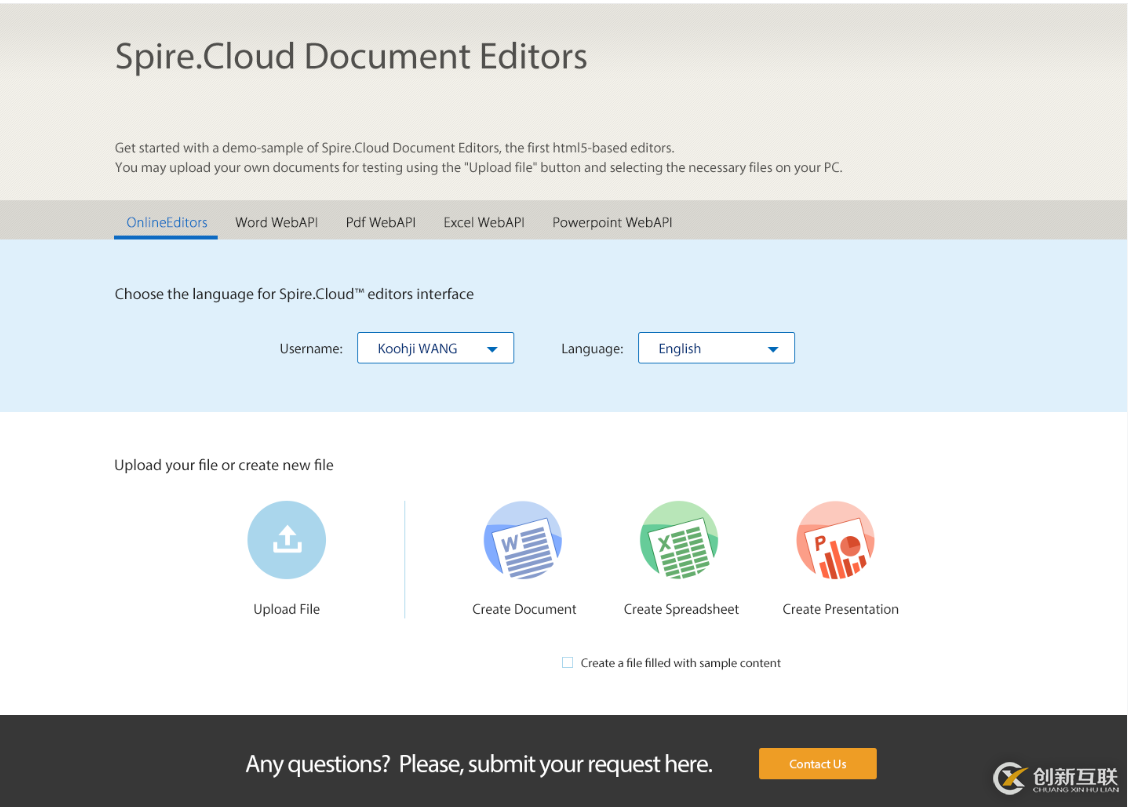Click the 'Upload your file or create new file' text
The image size is (1128, 807).
pos(224,465)
